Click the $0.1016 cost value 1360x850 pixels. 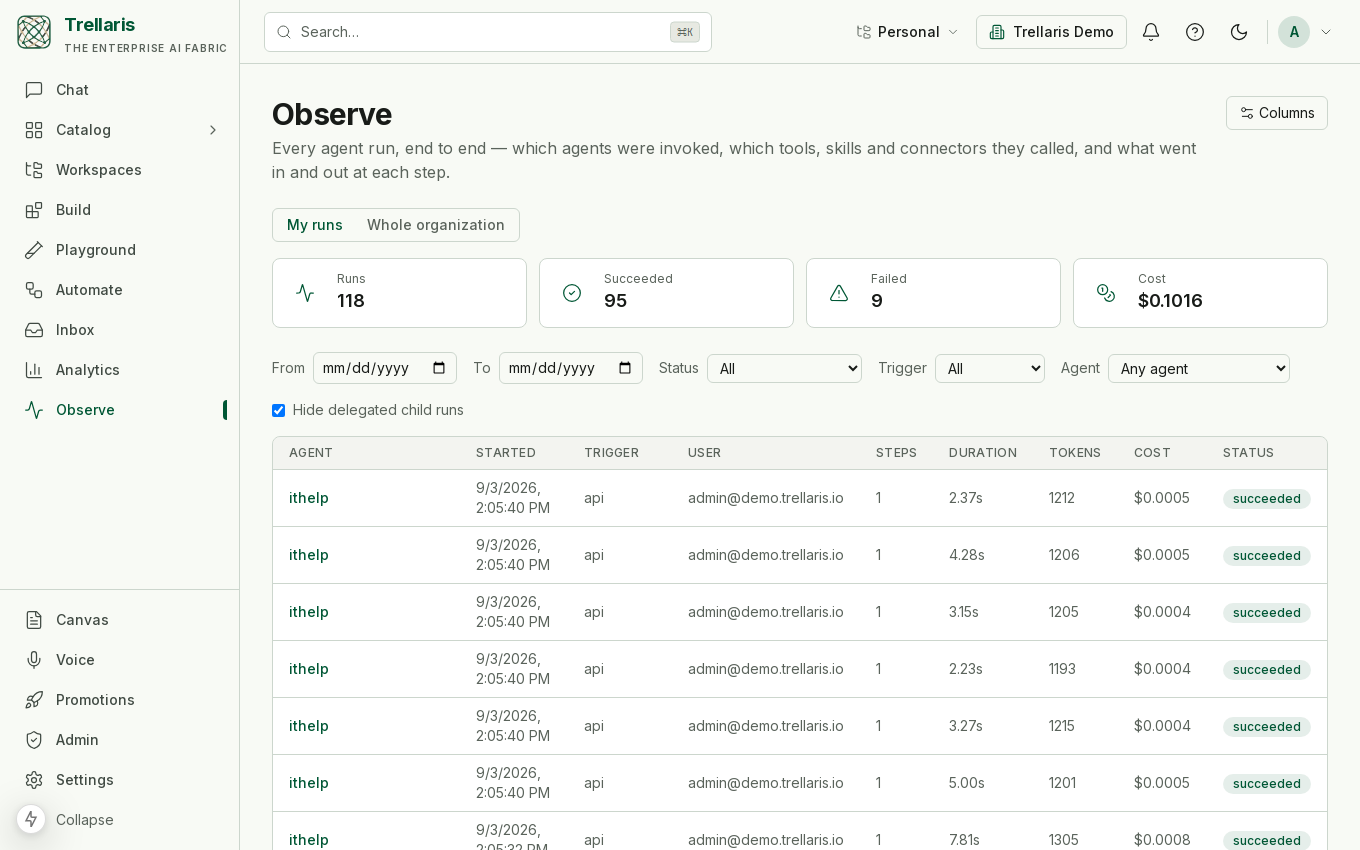(1170, 301)
